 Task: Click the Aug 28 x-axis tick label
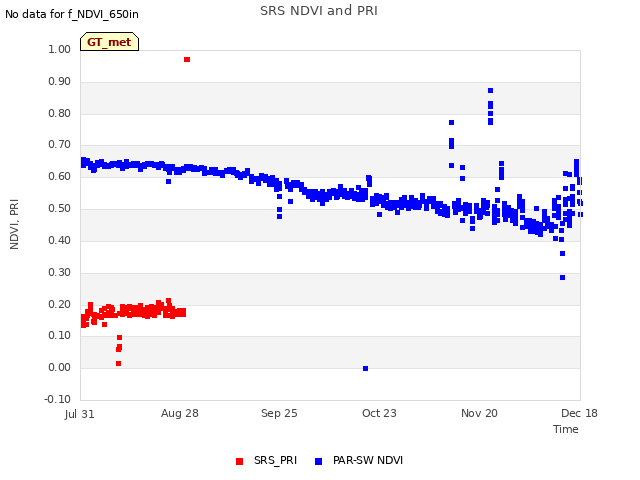coord(180,413)
